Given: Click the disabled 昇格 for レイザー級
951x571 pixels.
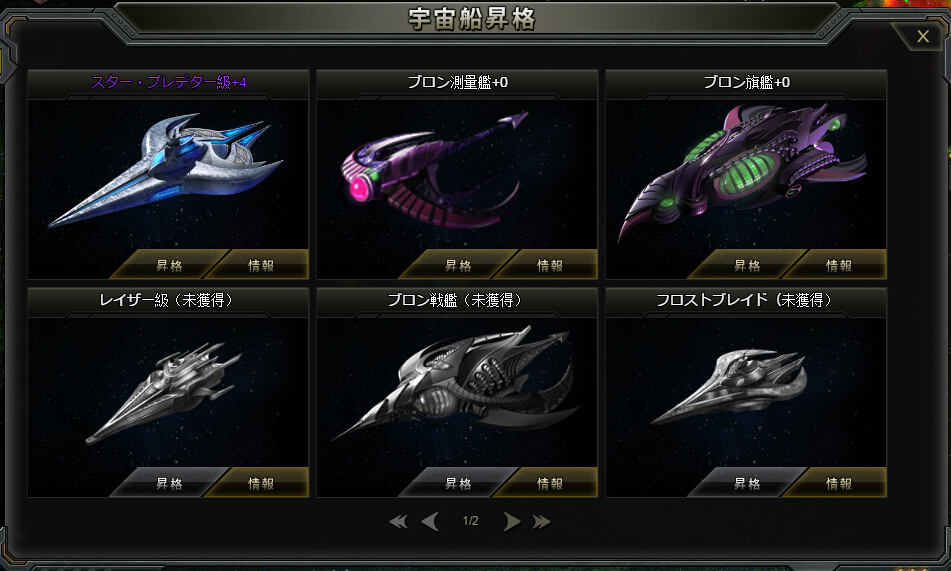Looking at the screenshot, I should tap(169, 483).
